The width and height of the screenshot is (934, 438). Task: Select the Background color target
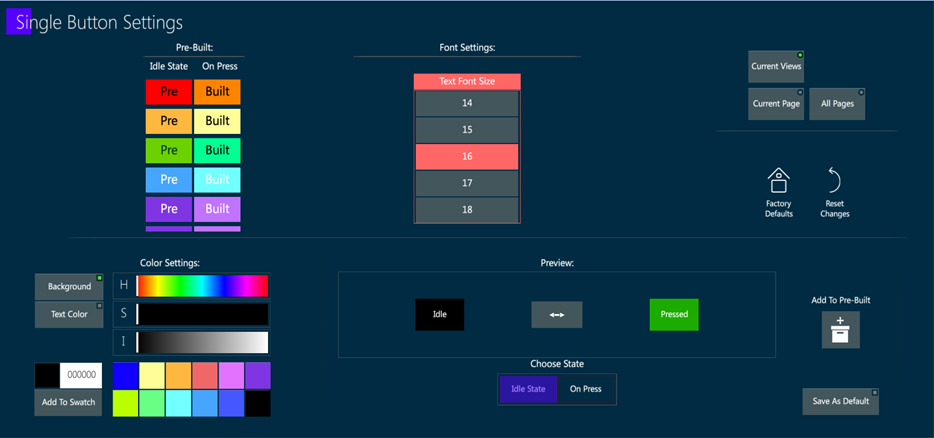[x=69, y=287]
